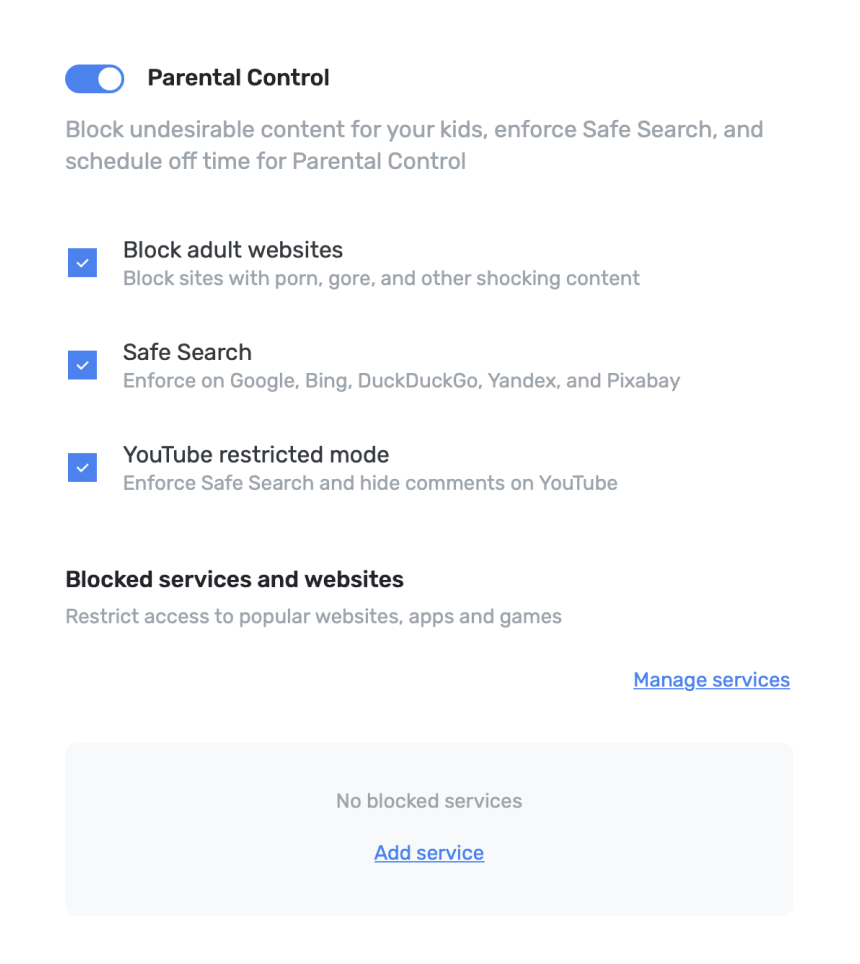
Task: Click the Restrict access to popular websites text
Action: pyautogui.click(x=313, y=616)
